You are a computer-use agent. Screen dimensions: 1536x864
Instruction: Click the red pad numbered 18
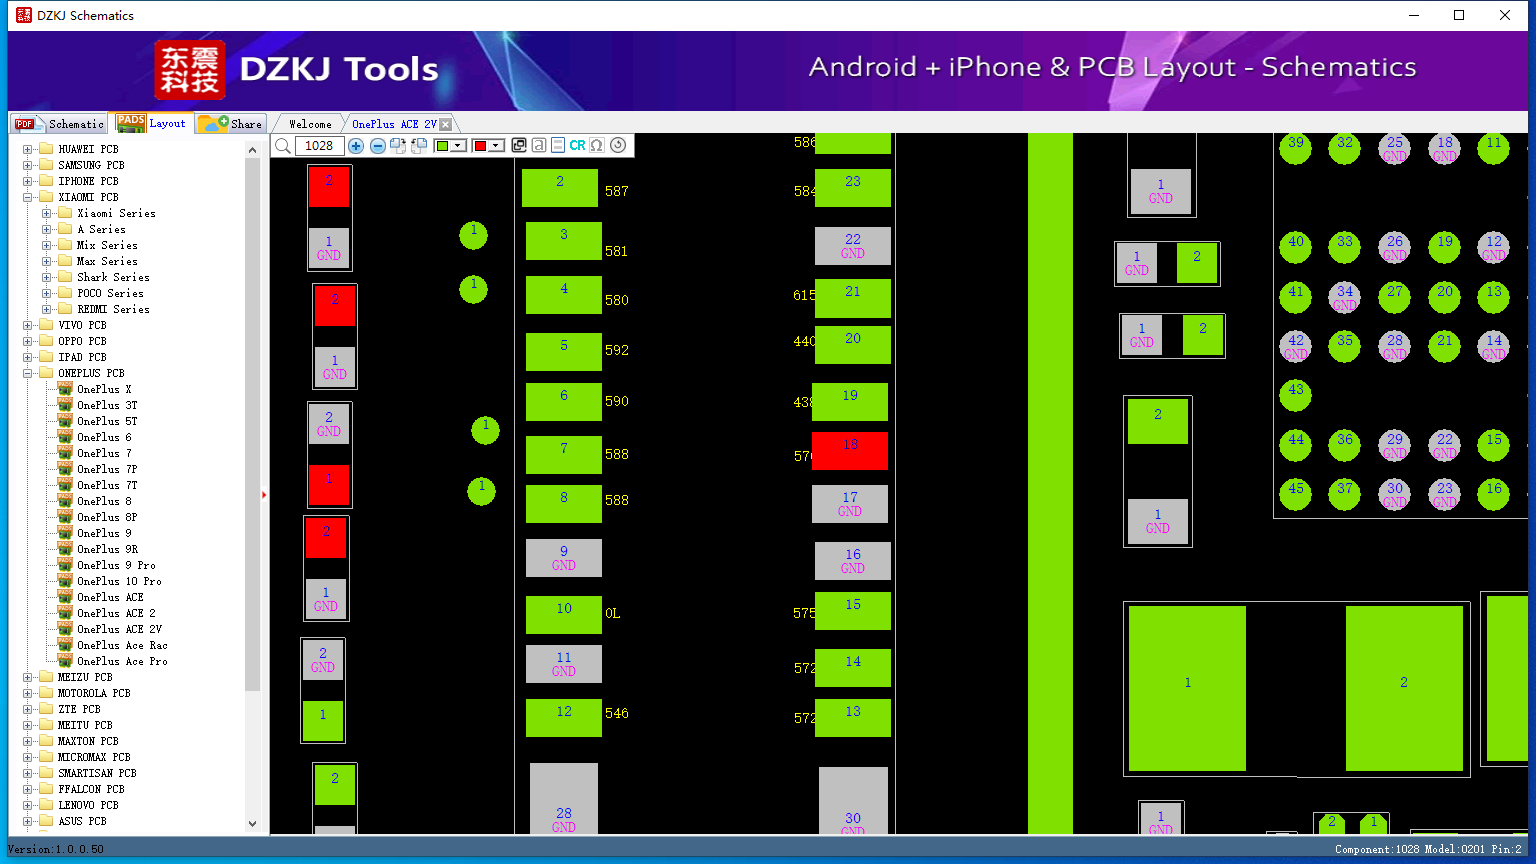tap(850, 451)
